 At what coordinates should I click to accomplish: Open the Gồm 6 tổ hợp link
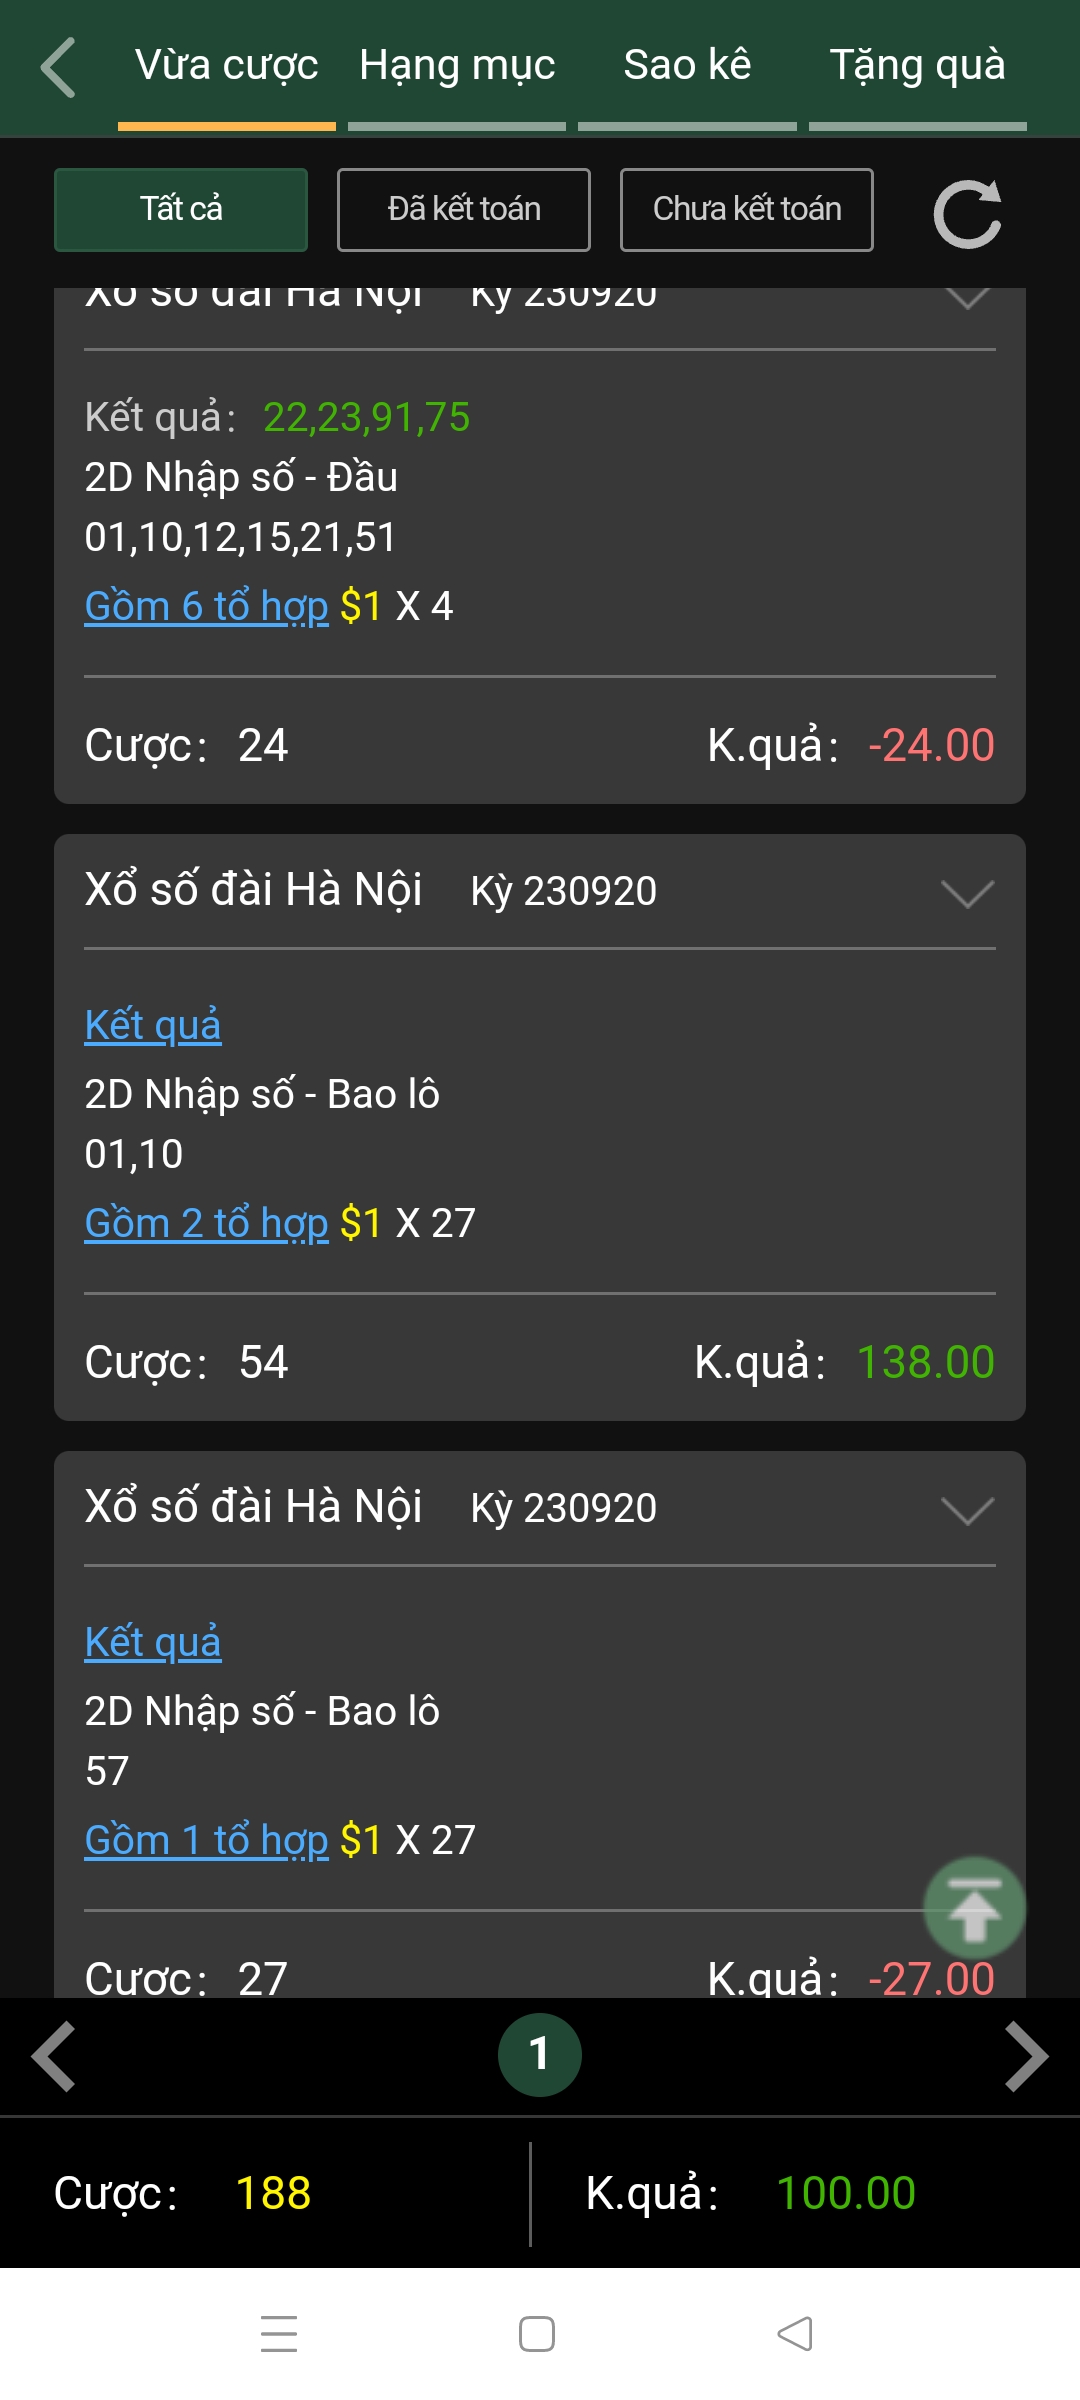click(207, 606)
